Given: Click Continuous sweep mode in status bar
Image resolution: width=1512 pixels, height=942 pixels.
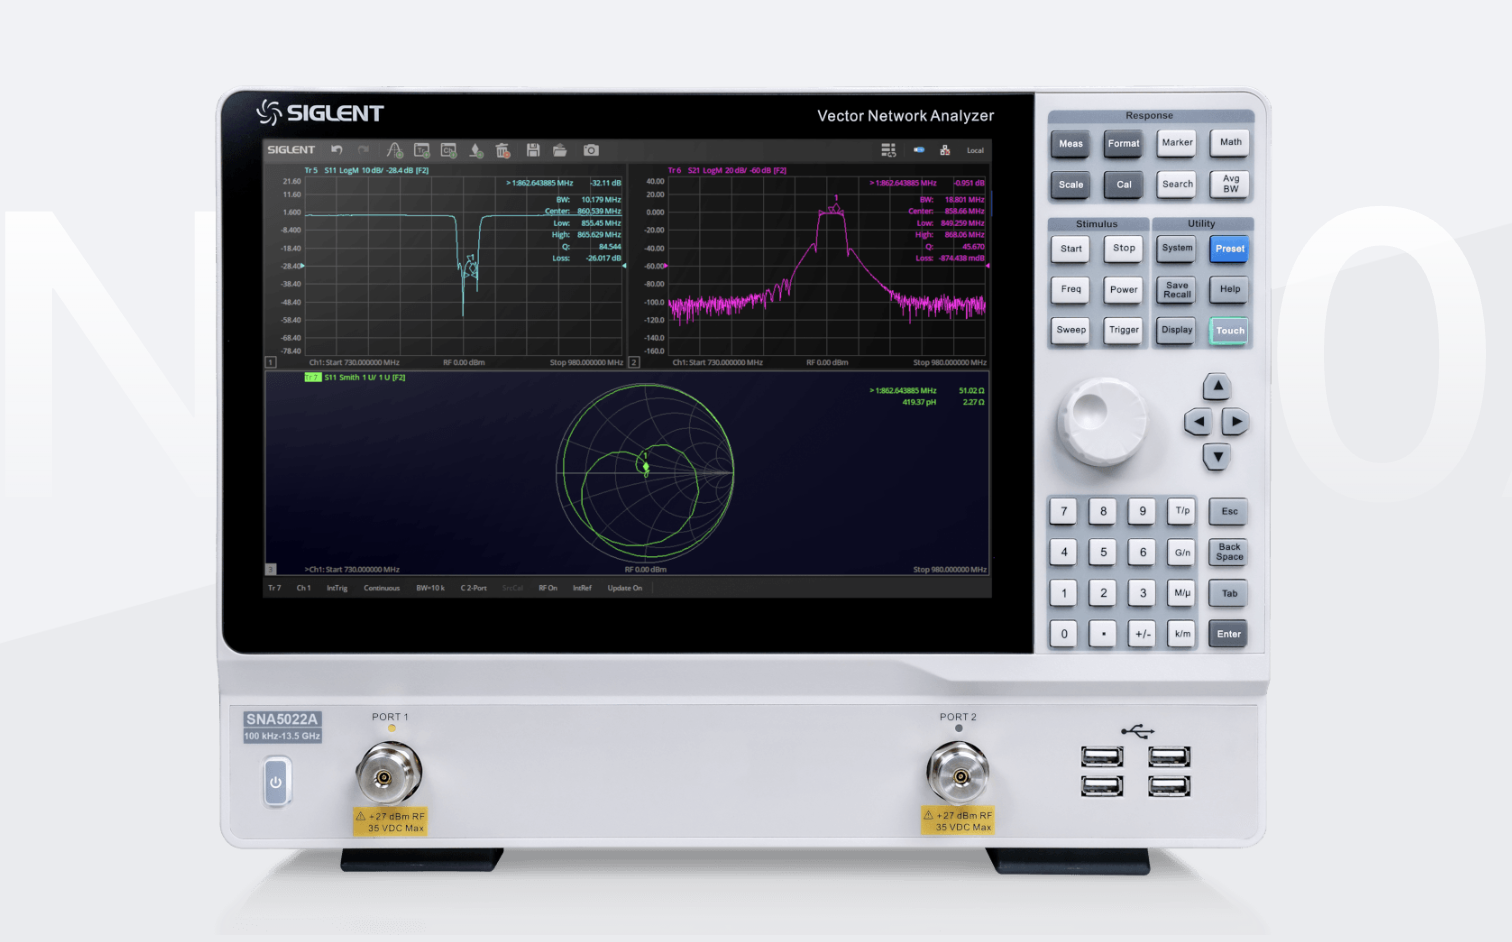Looking at the screenshot, I should (382, 588).
